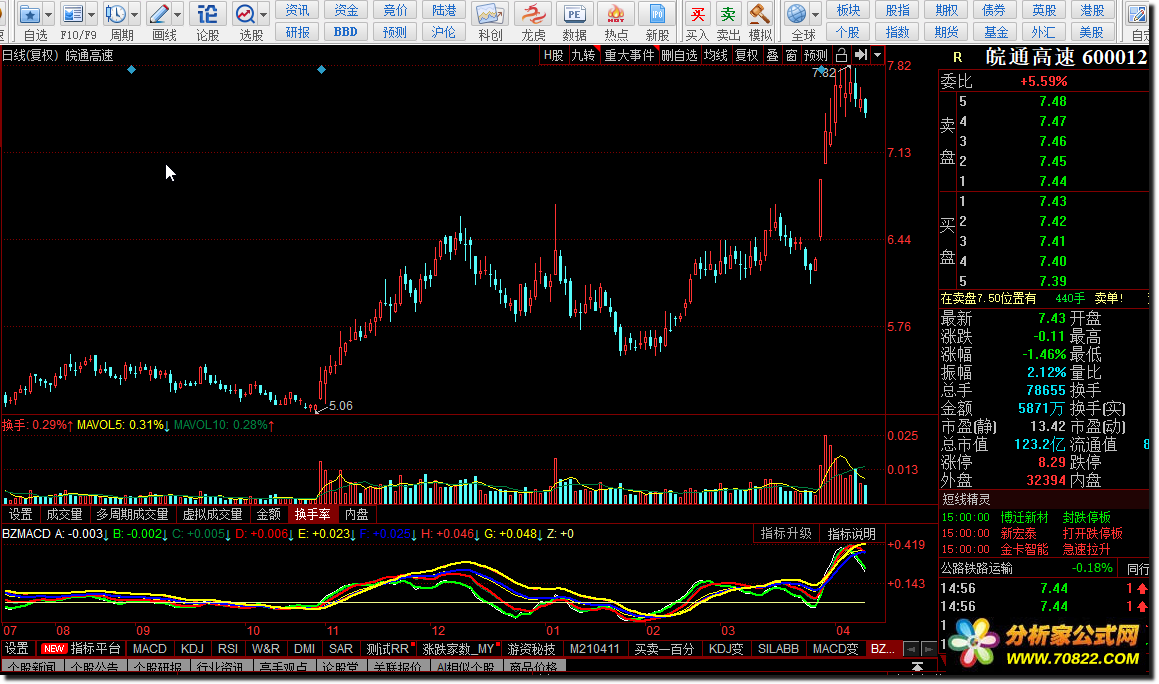This screenshot has width=1159, height=684.
Task: Open the 龙虎 dragon-tiger list icon
Action: click(533, 14)
